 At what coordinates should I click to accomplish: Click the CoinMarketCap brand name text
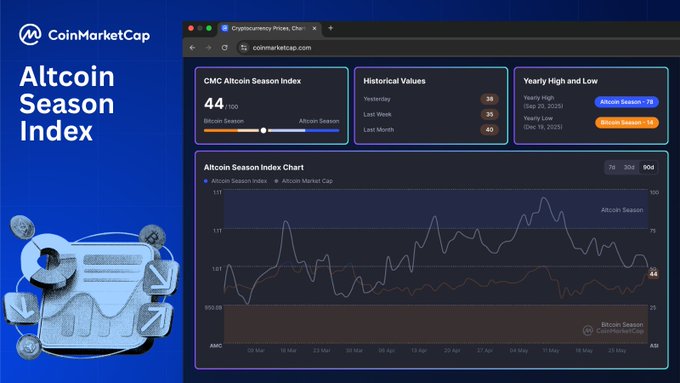(x=99, y=35)
